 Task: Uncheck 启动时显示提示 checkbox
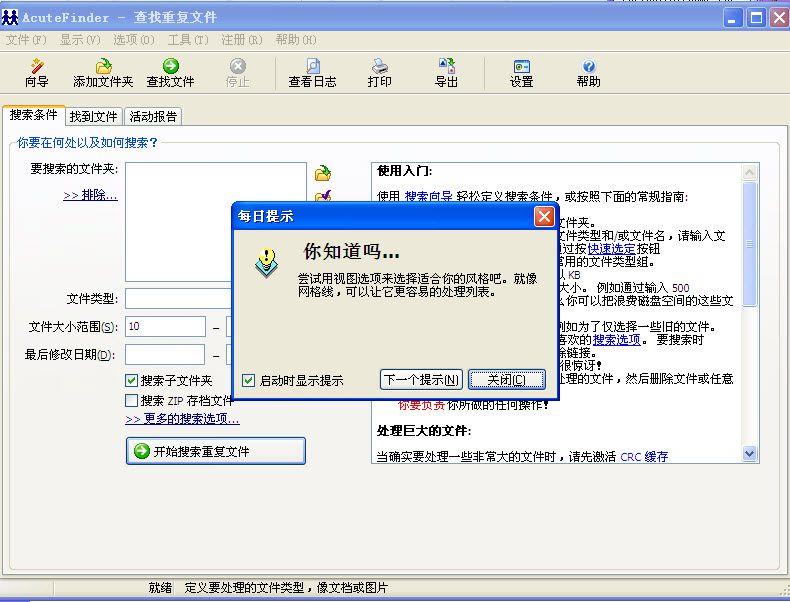[249, 380]
